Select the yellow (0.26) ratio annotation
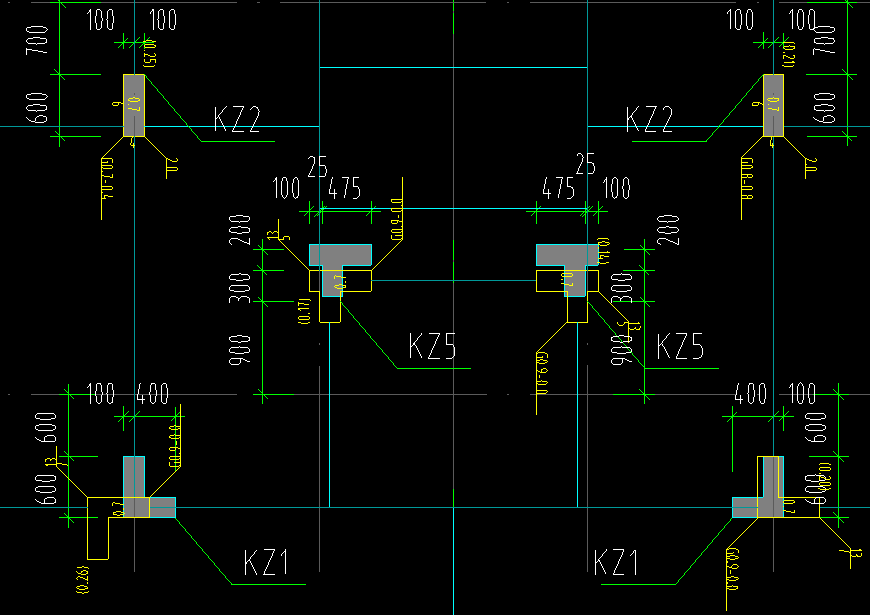The width and height of the screenshot is (870, 615). tap(84, 581)
